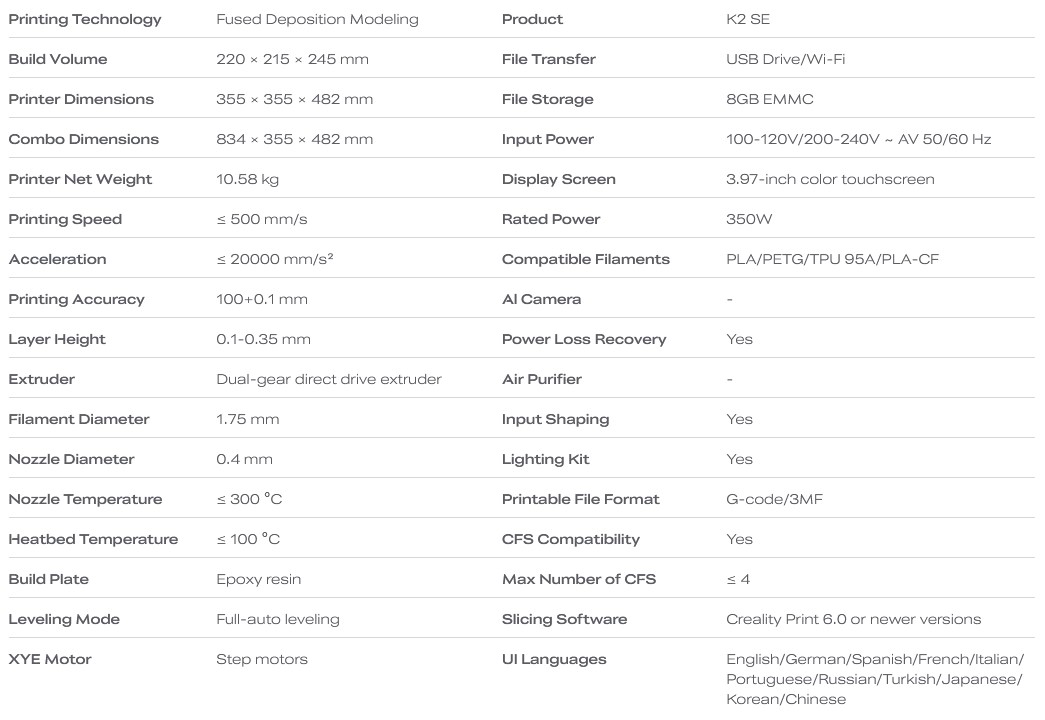The image size is (1045, 720).
Task: Click the "Display Screen" label
Action: point(558,179)
